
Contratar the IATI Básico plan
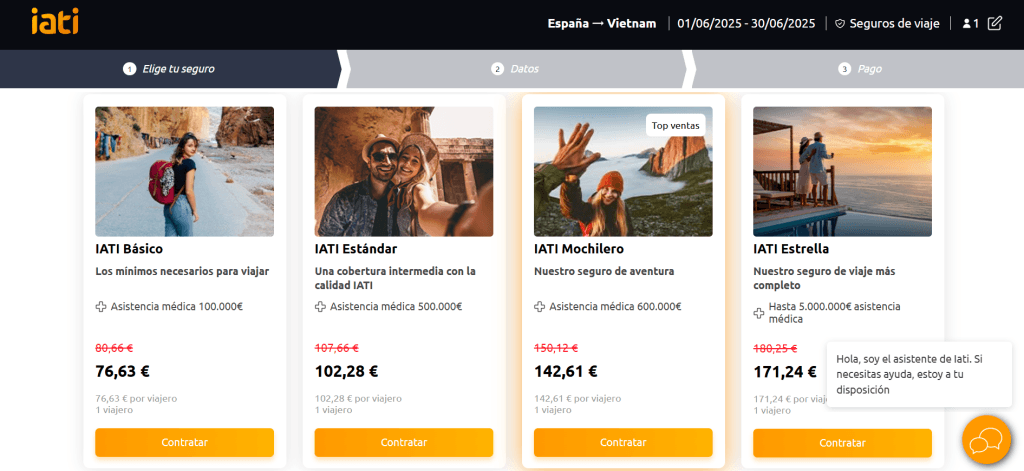[185, 442]
